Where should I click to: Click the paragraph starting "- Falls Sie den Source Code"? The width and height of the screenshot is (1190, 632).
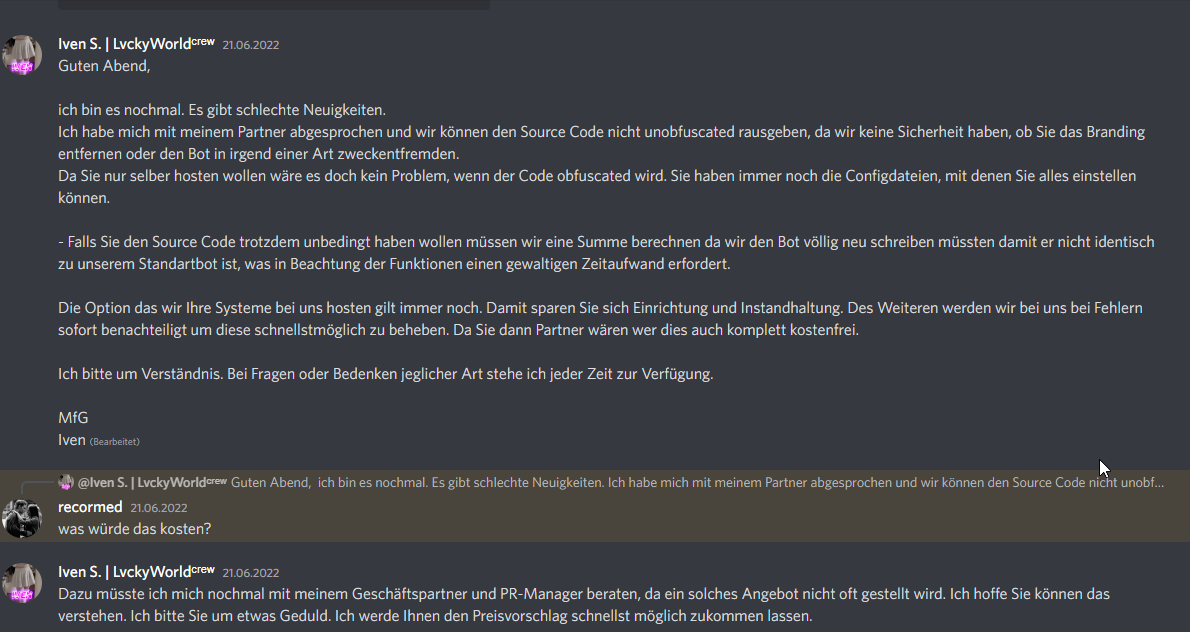(606, 253)
